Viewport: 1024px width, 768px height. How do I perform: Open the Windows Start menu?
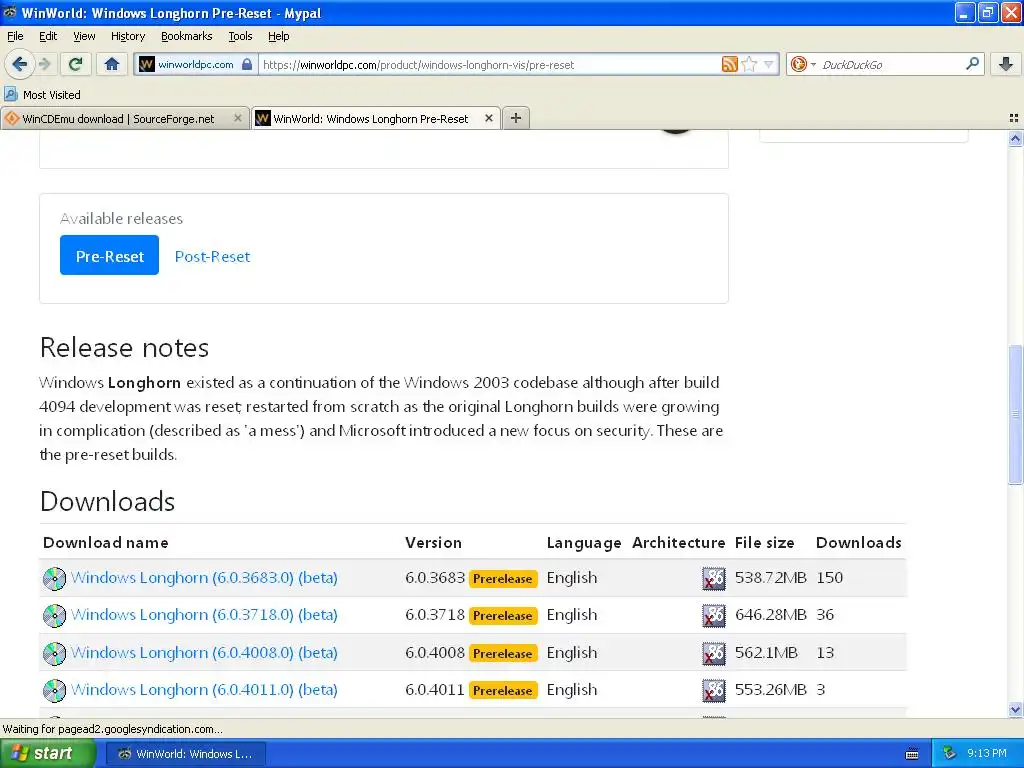tap(47, 753)
